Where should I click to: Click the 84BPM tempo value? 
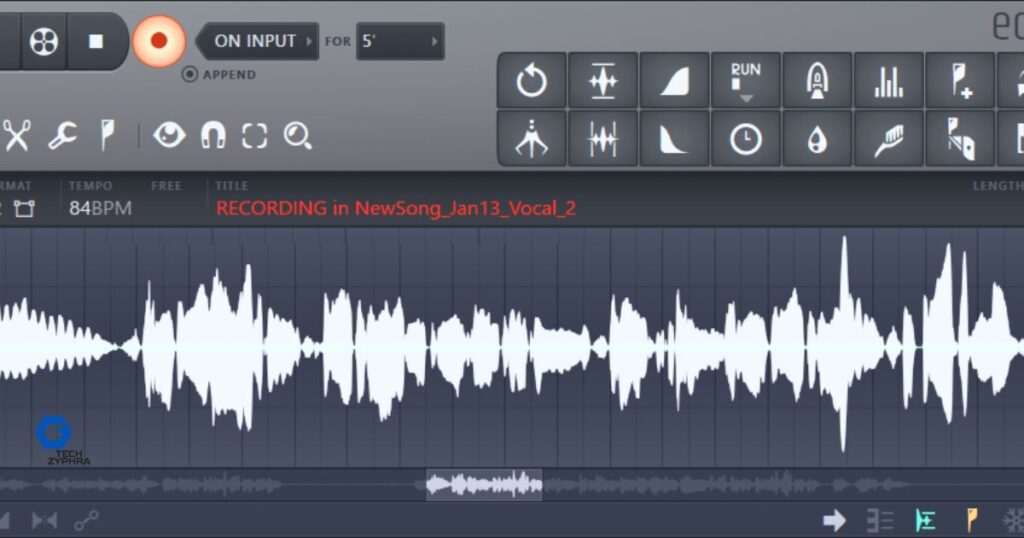(x=101, y=208)
